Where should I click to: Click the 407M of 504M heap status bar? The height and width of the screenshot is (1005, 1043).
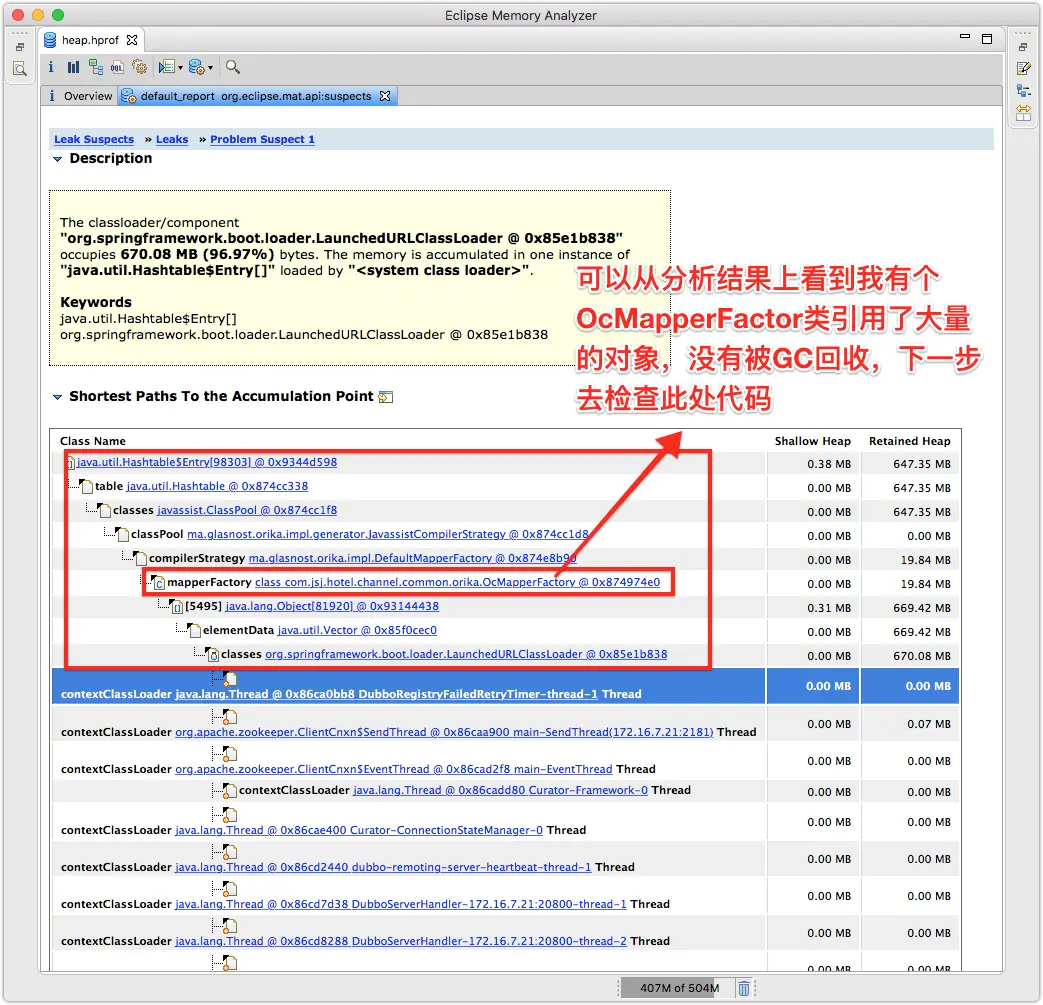679,988
